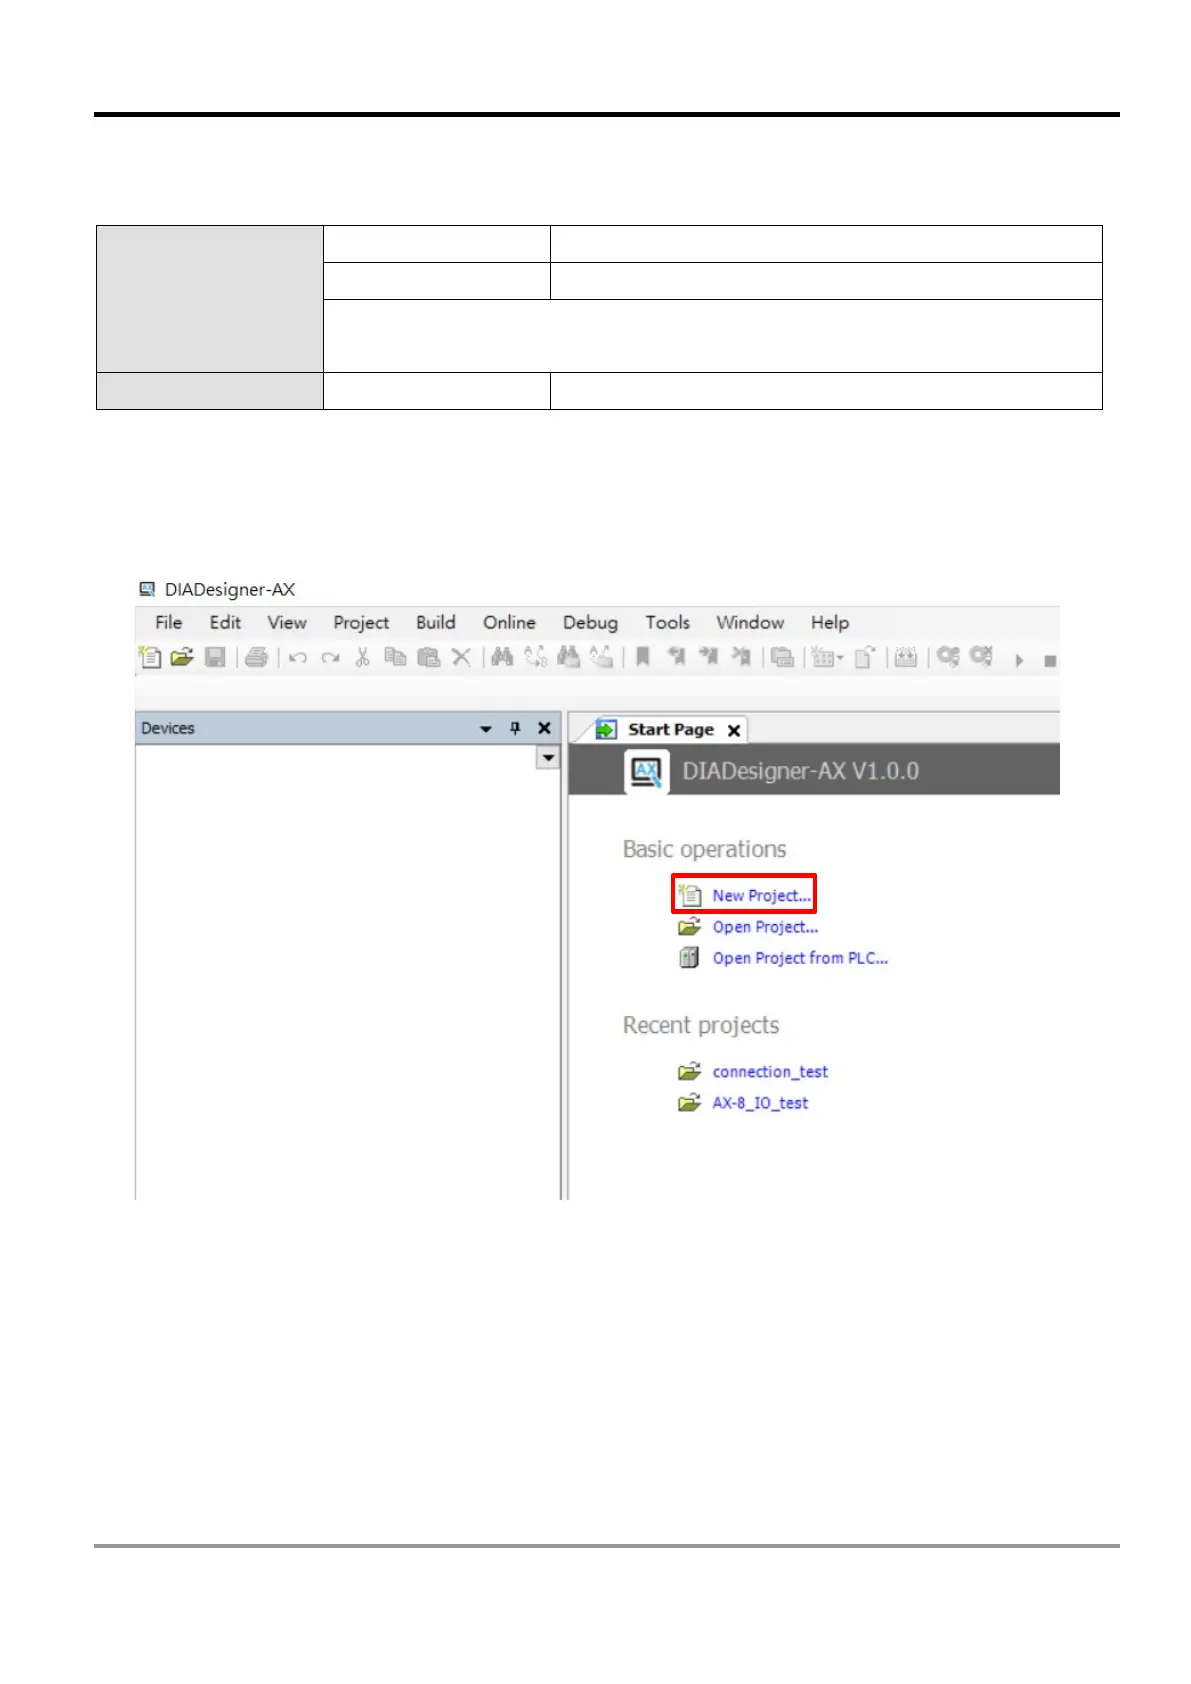Click the Open Project from PLC... link
1191x1684 pixels.
[x=800, y=958]
